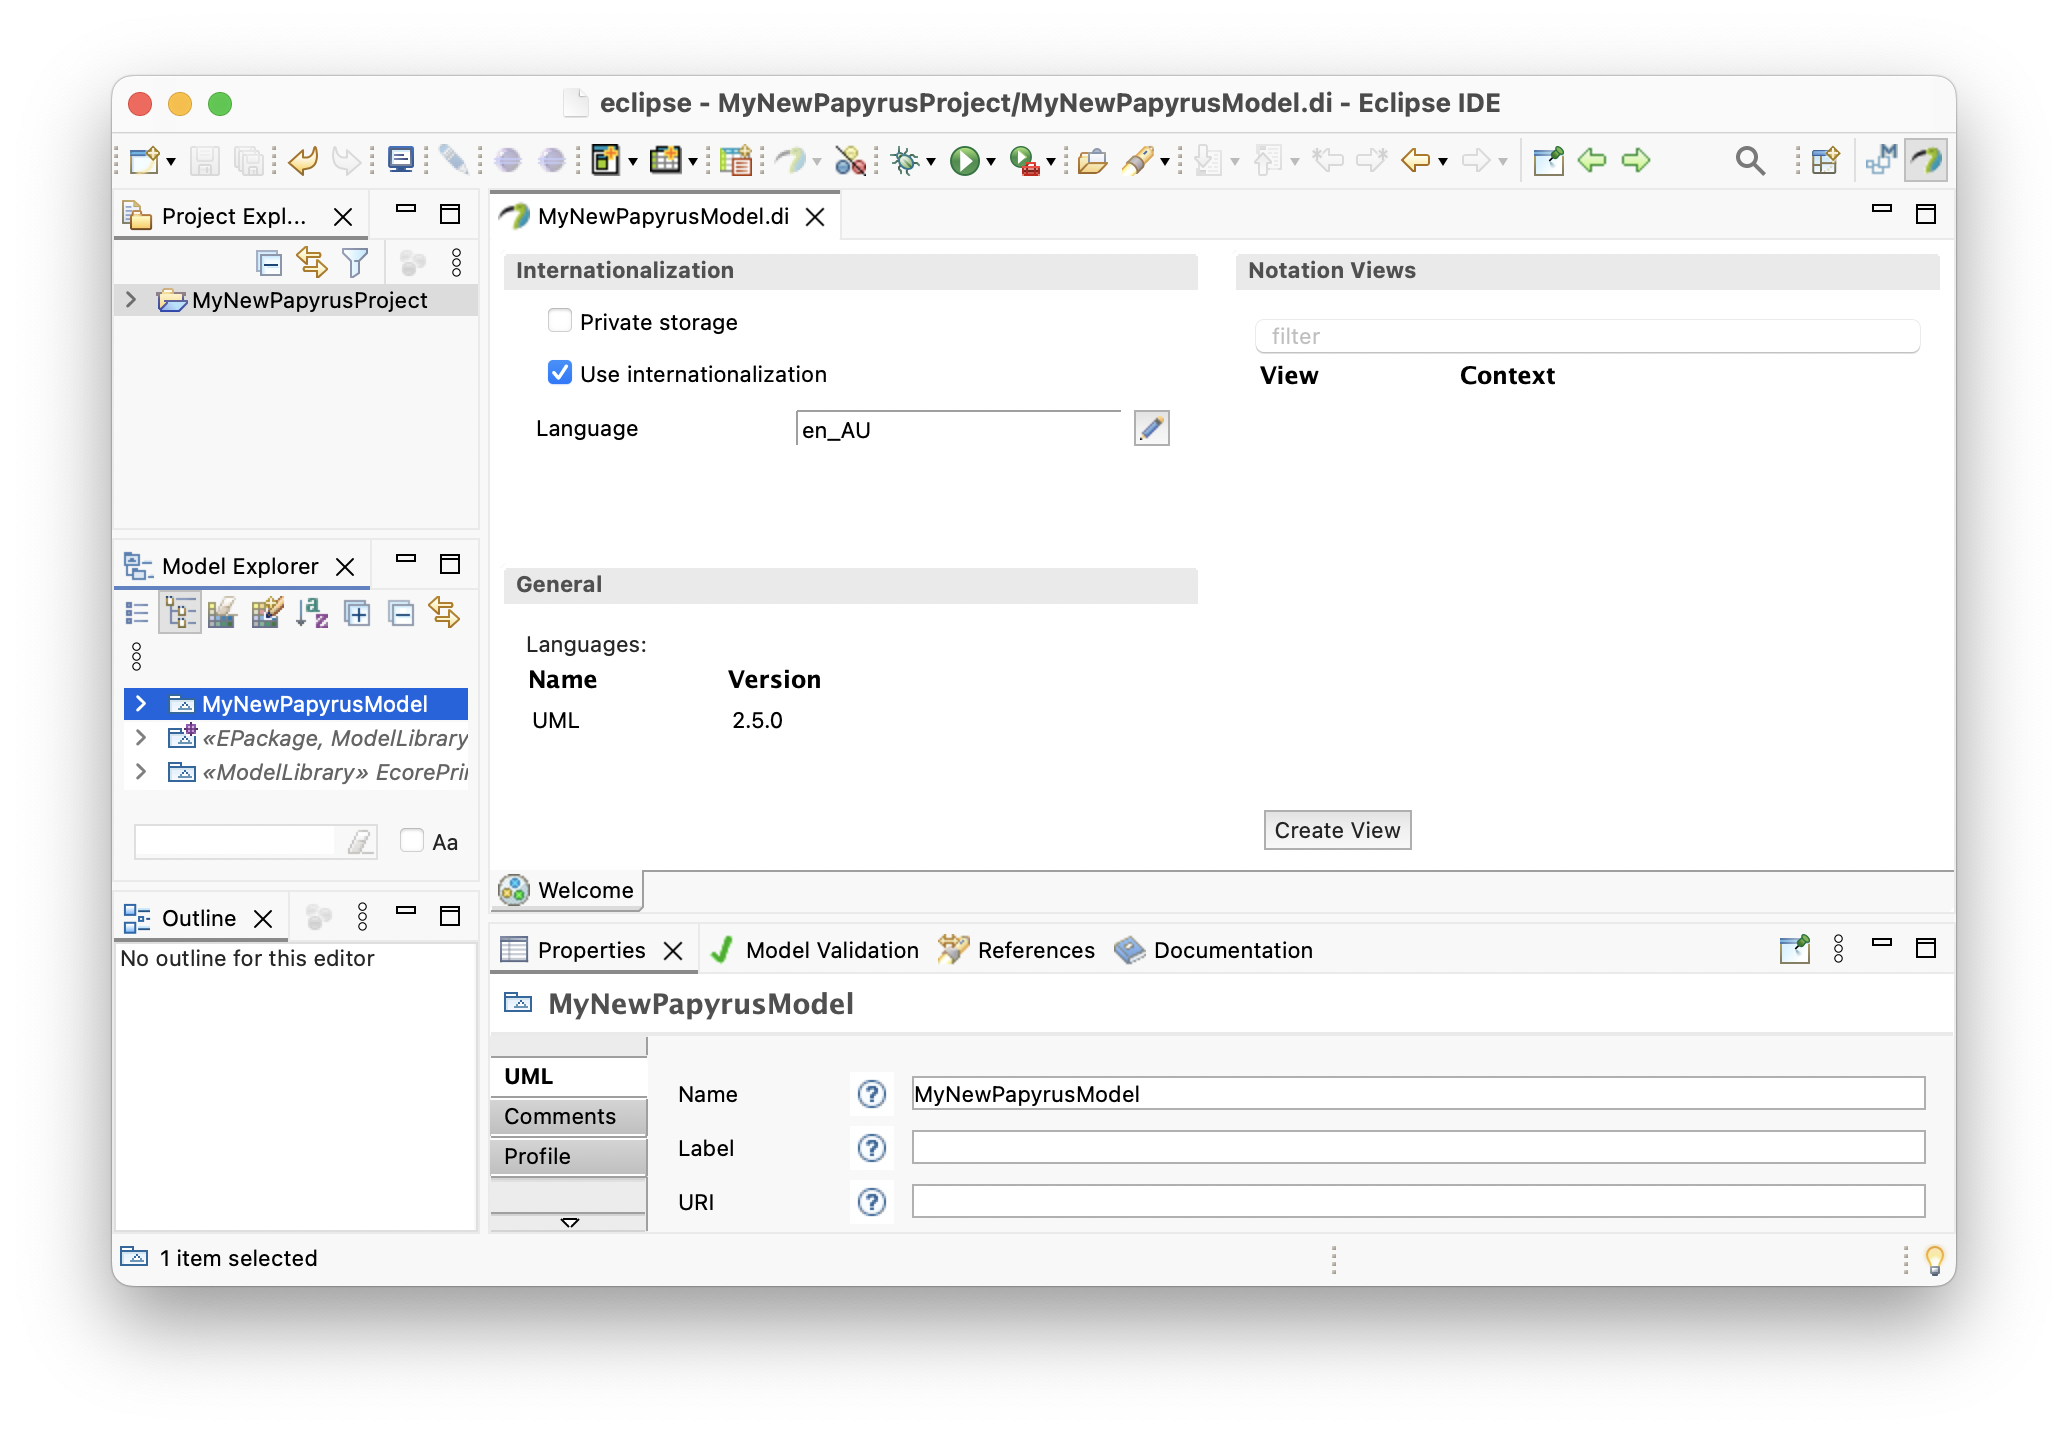The image size is (2068, 1434).
Task: Close the Outline view
Action: coord(263,918)
